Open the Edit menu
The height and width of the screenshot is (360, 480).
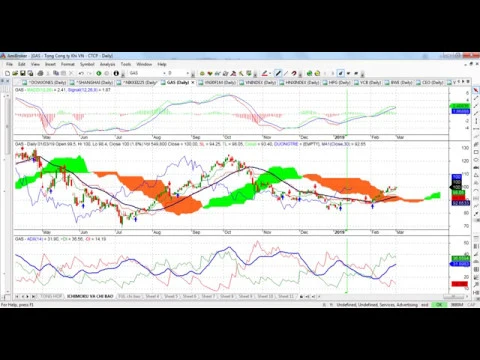pos(22,64)
